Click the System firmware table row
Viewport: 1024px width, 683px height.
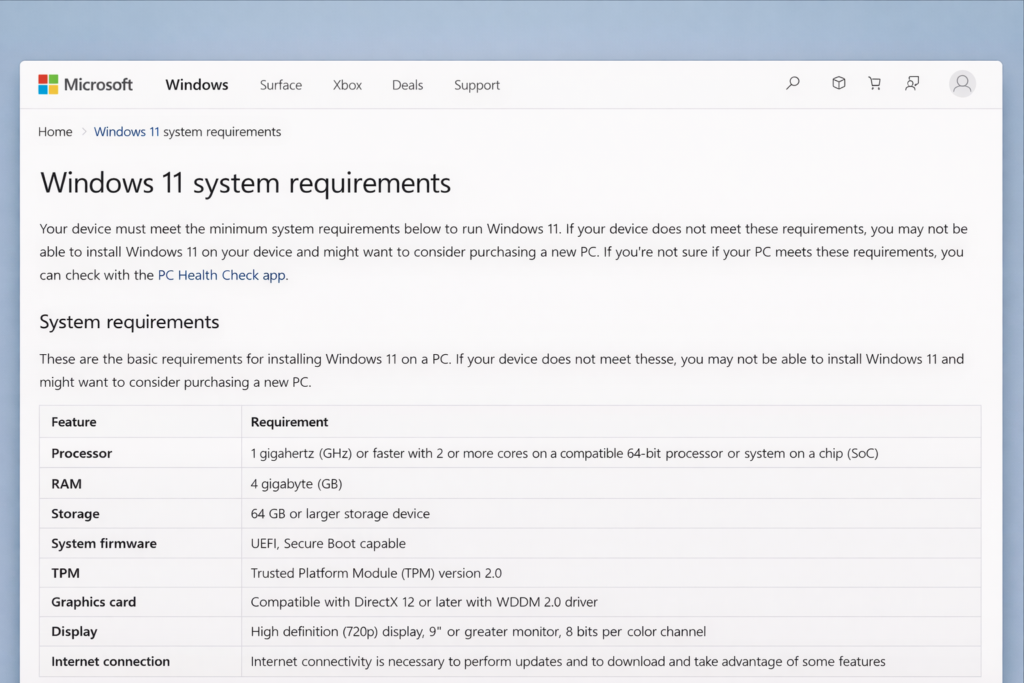(x=104, y=543)
